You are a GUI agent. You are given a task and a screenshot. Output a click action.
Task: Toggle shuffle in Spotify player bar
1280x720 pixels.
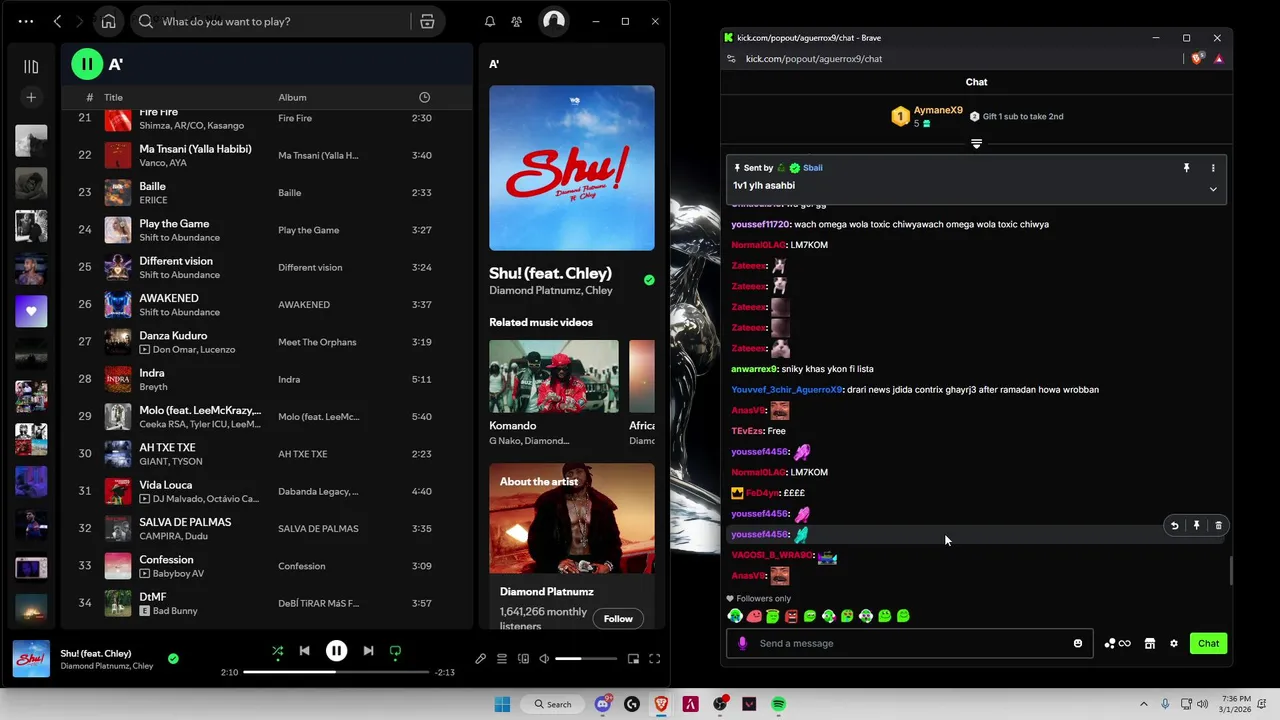click(278, 651)
